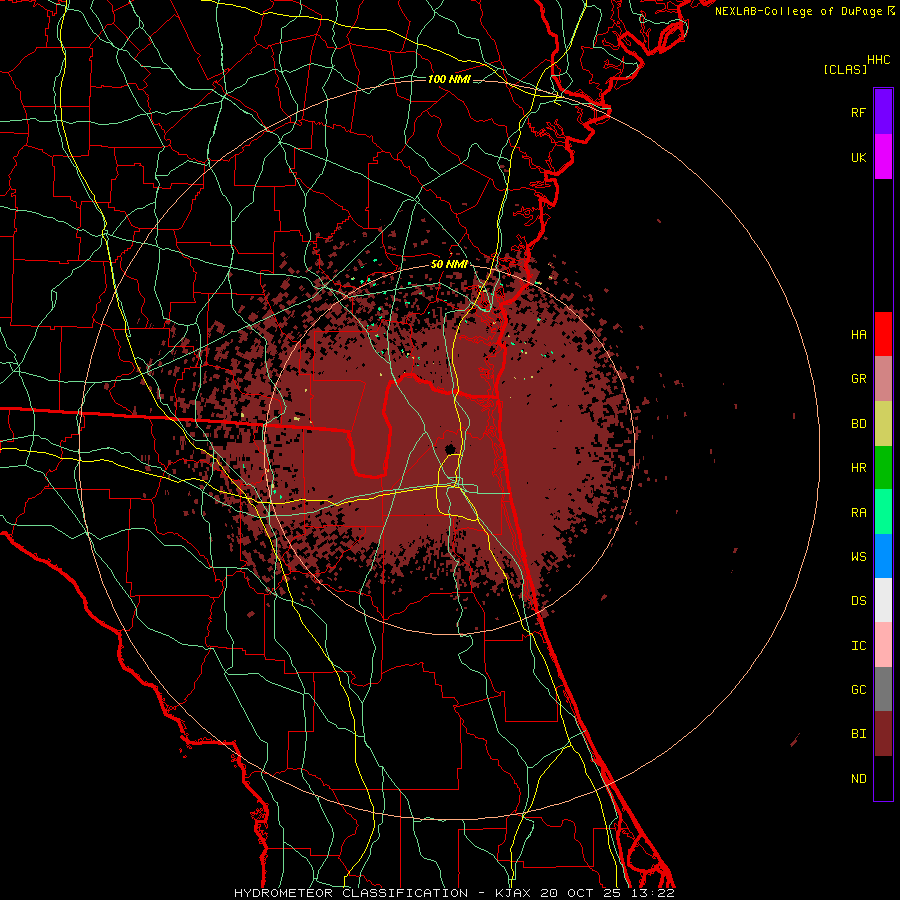Click the 'RF' legend label
Viewport: 900px width, 900px height.
(858, 112)
